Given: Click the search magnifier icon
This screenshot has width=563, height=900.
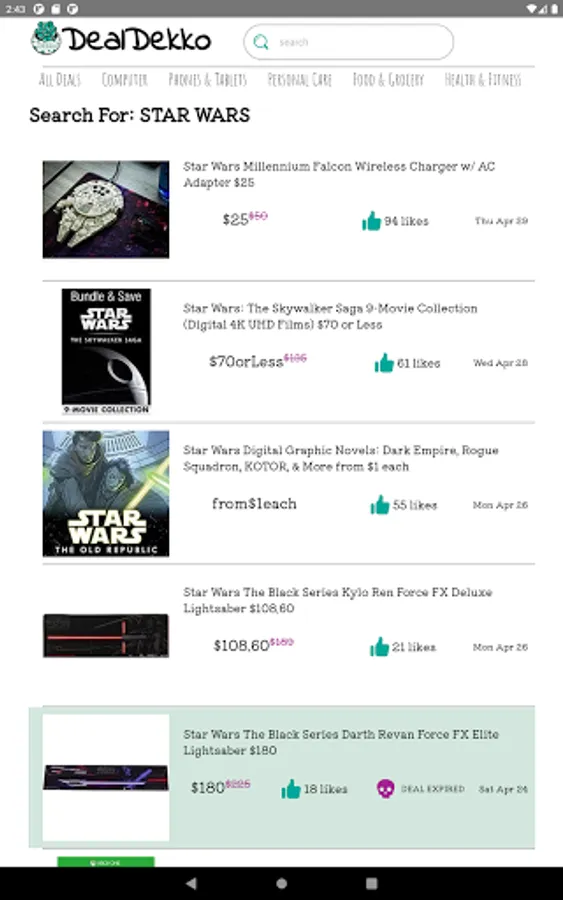Looking at the screenshot, I should tap(261, 42).
